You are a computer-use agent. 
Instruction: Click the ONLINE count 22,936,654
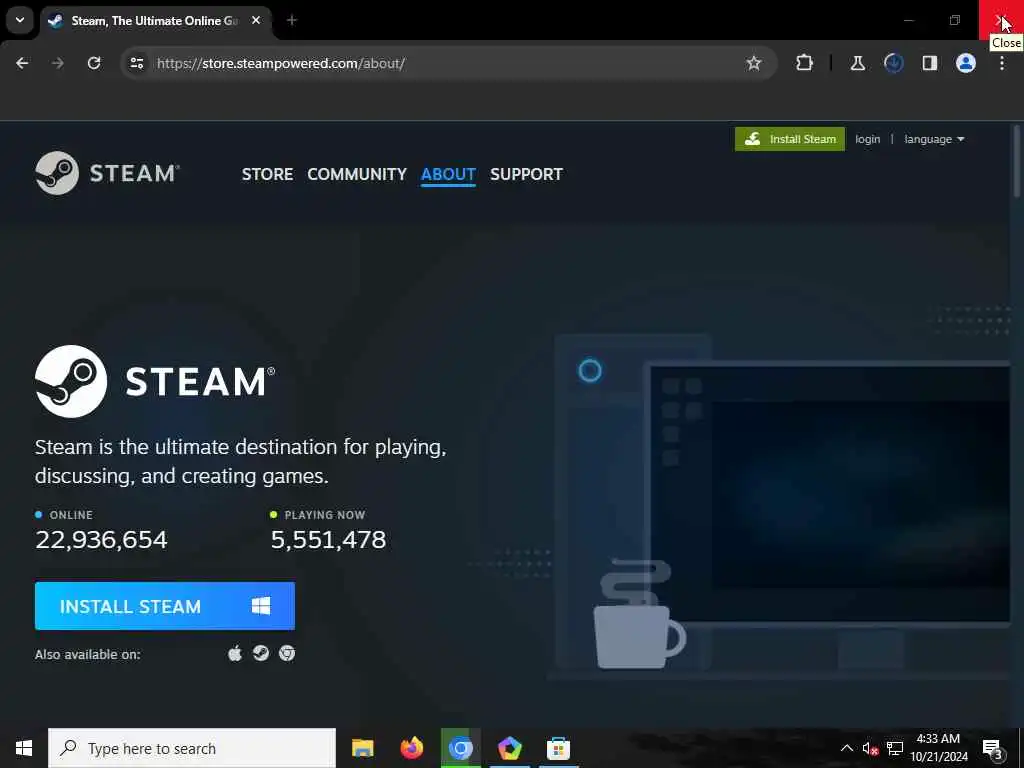101,540
